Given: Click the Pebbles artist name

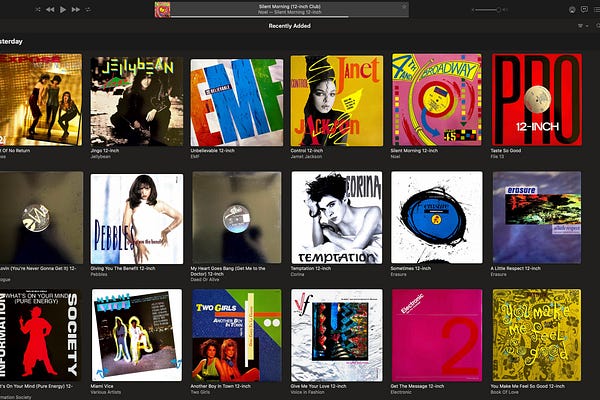Looking at the screenshot, I should pyautogui.click(x=99, y=274).
